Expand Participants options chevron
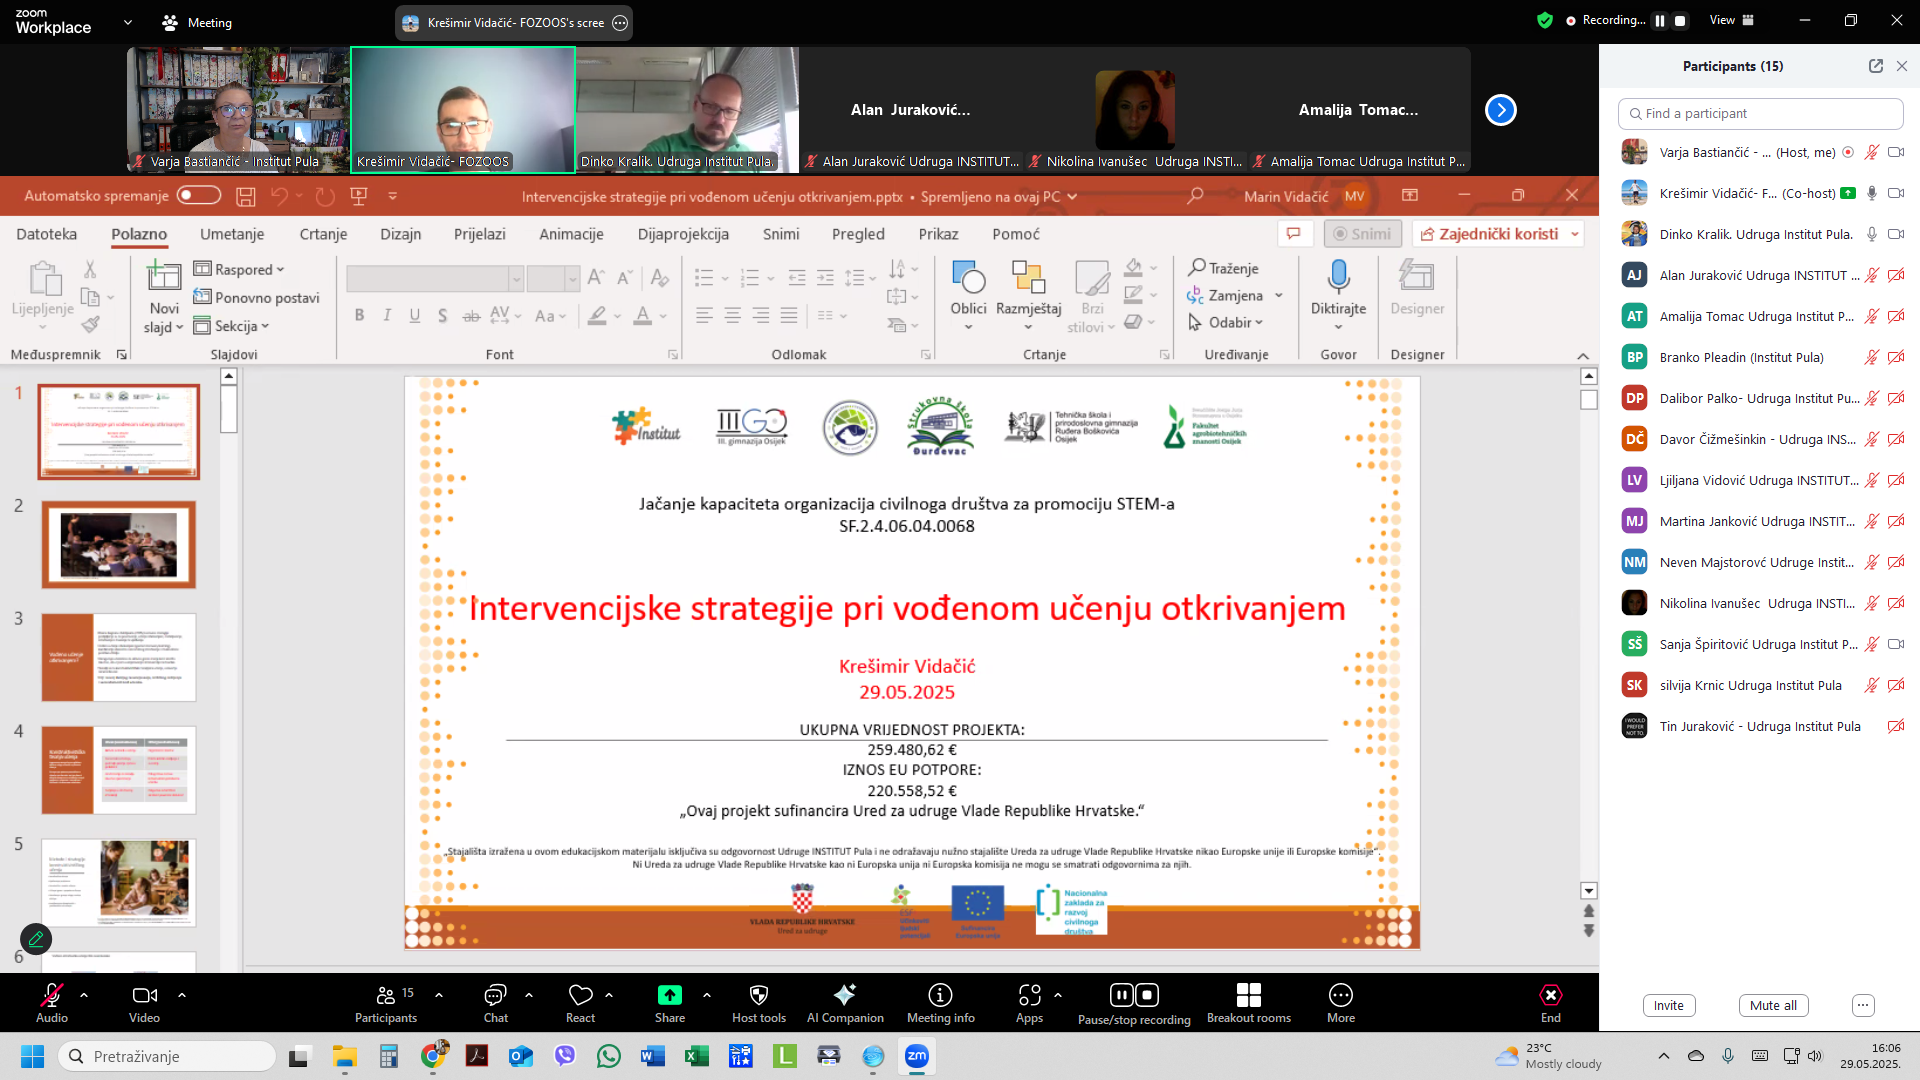The height and width of the screenshot is (1080, 1920). tap(439, 995)
